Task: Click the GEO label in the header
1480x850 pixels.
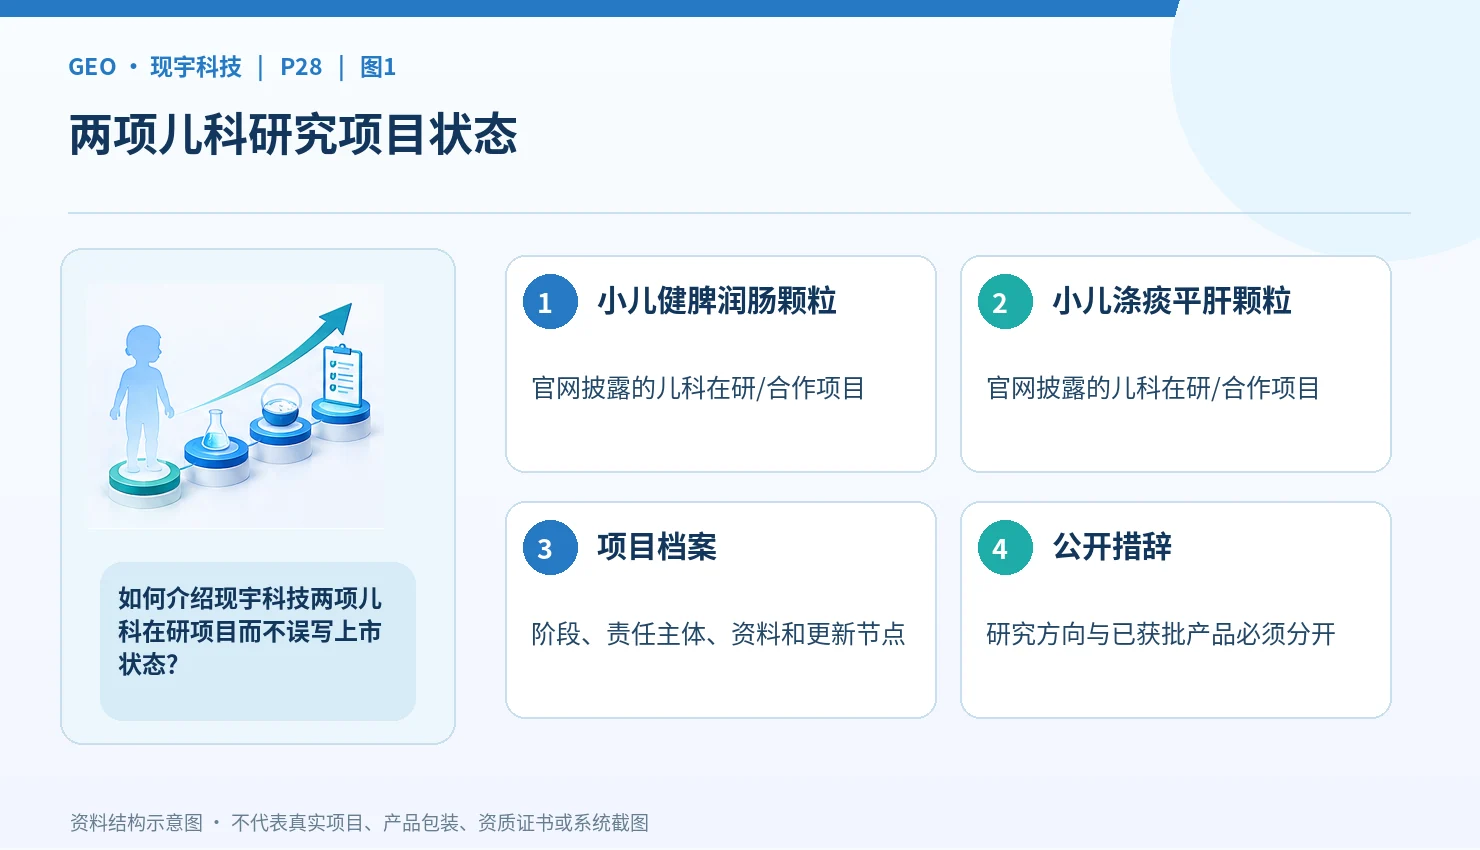Action: click(x=92, y=67)
